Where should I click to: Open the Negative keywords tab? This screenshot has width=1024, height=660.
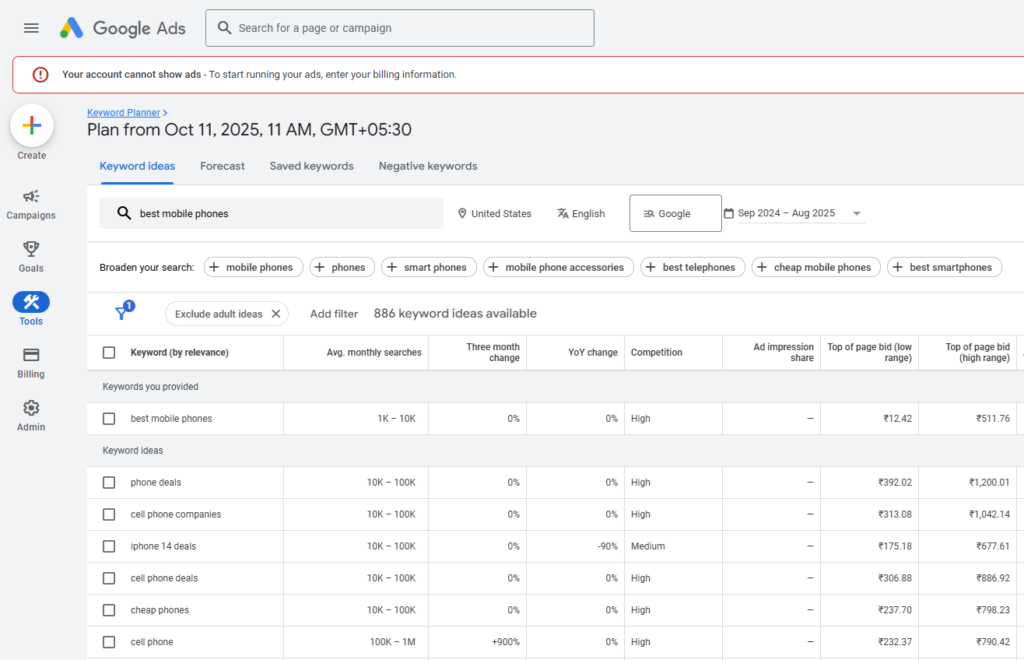[x=427, y=166]
